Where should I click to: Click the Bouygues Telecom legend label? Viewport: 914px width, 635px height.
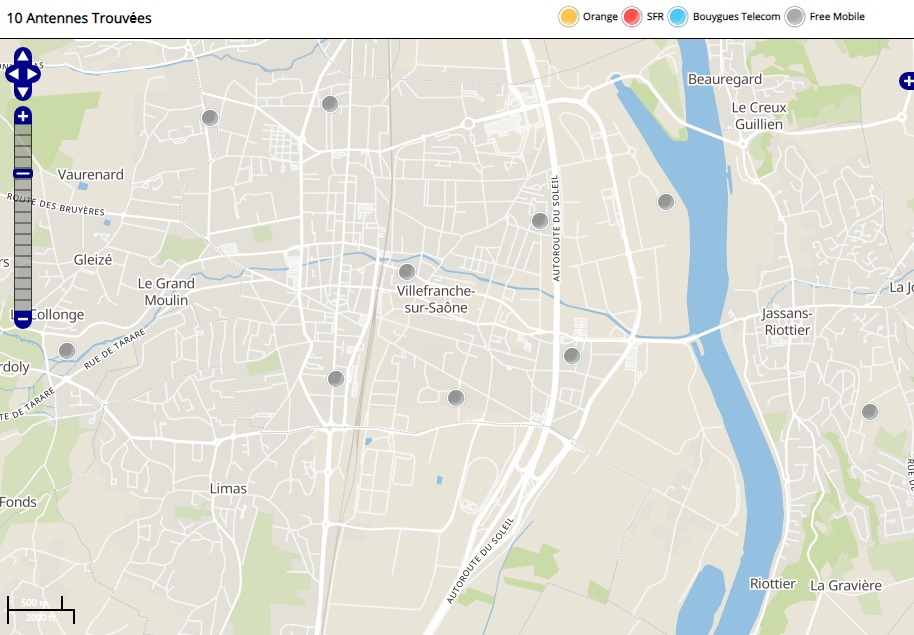(737, 17)
